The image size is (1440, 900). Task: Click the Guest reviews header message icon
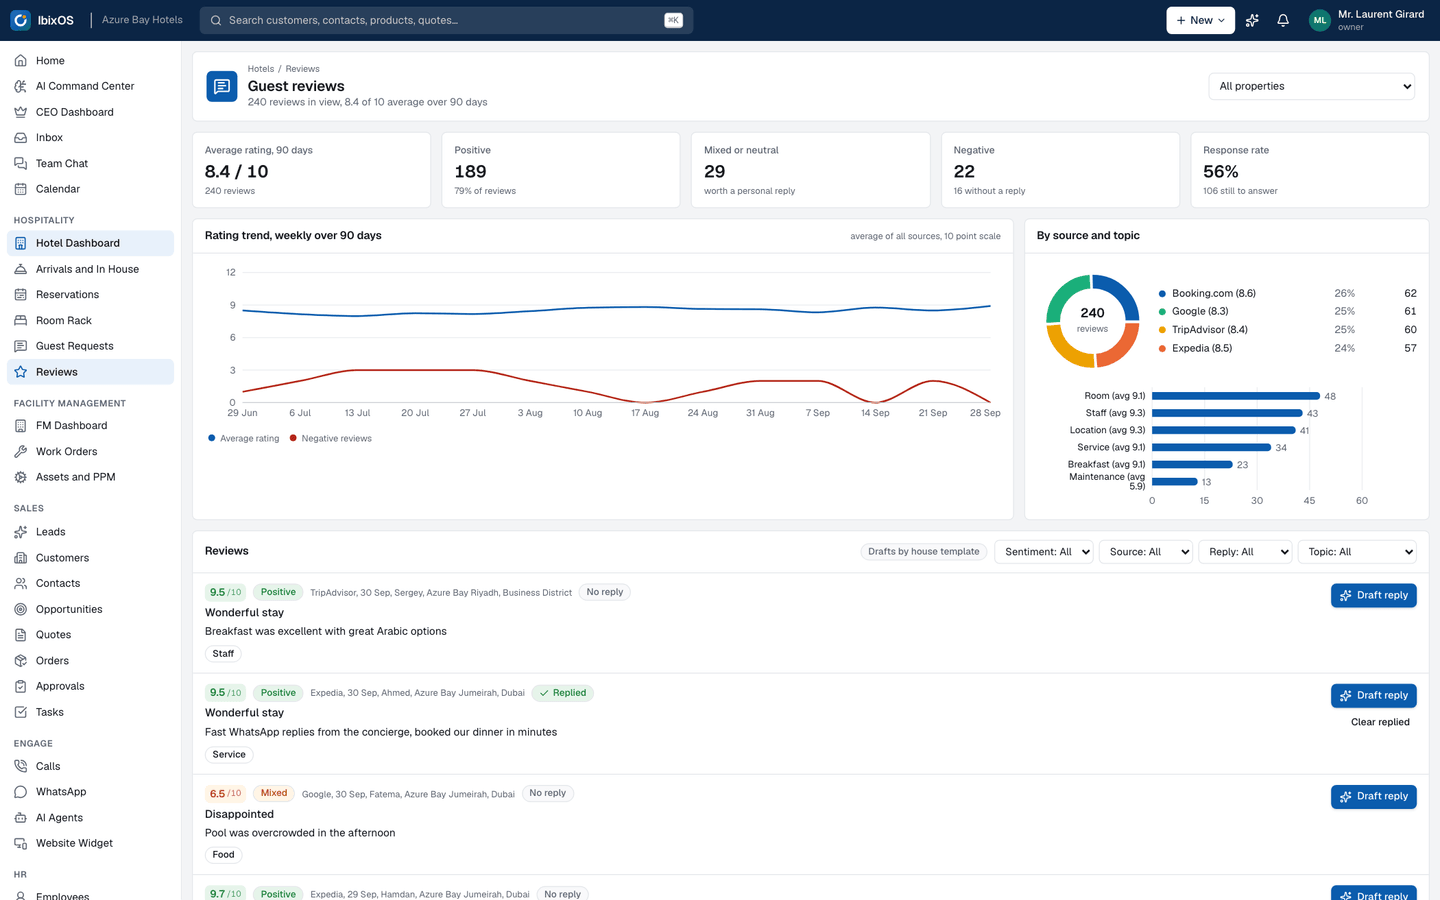[222, 86]
